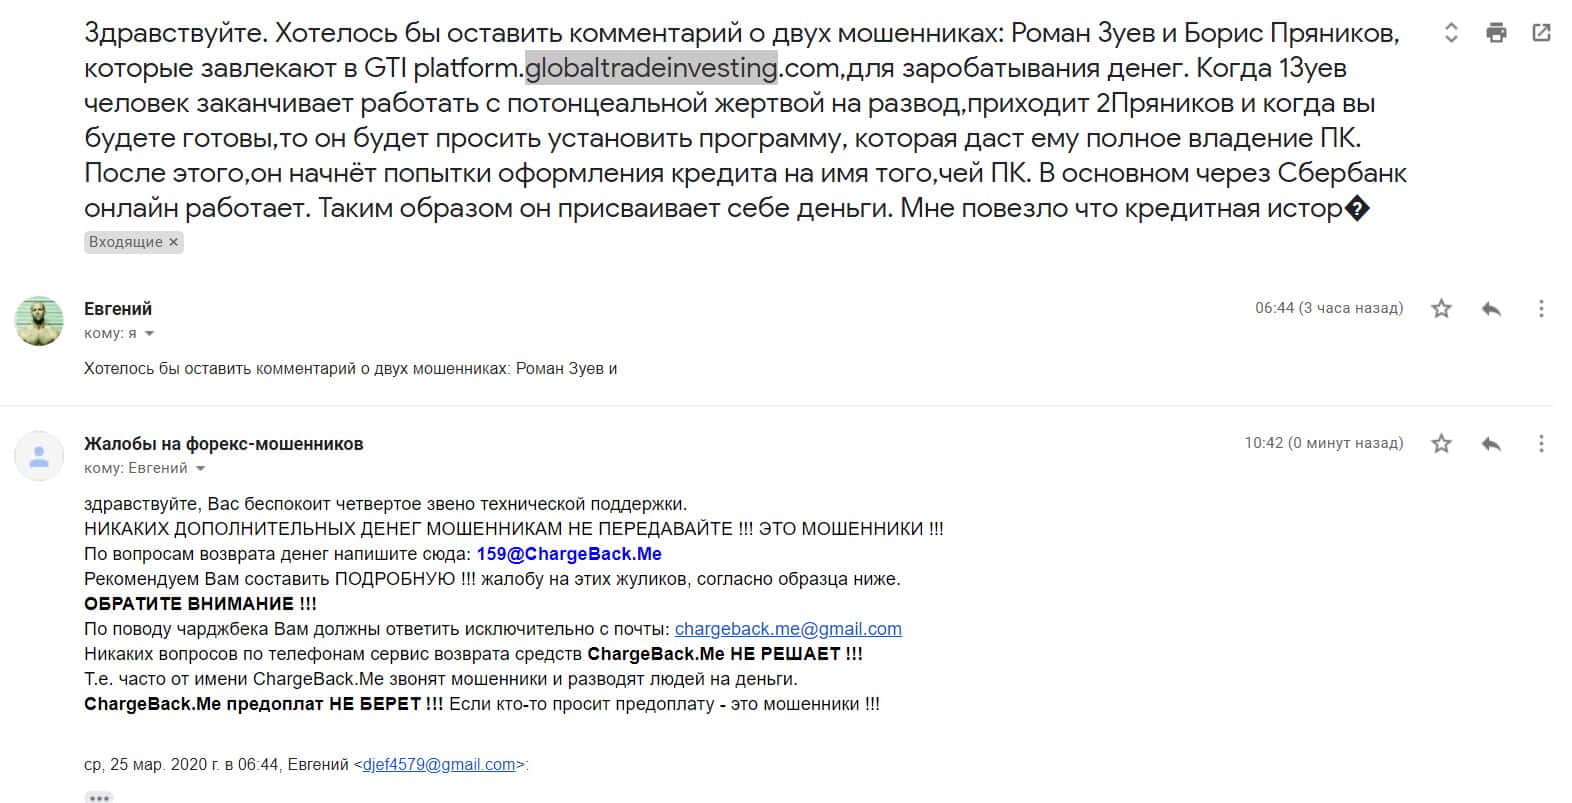The width and height of the screenshot is (1572, 803).
Task: Click the default avatar of Жалобы sender
Action: click(39, 456)
